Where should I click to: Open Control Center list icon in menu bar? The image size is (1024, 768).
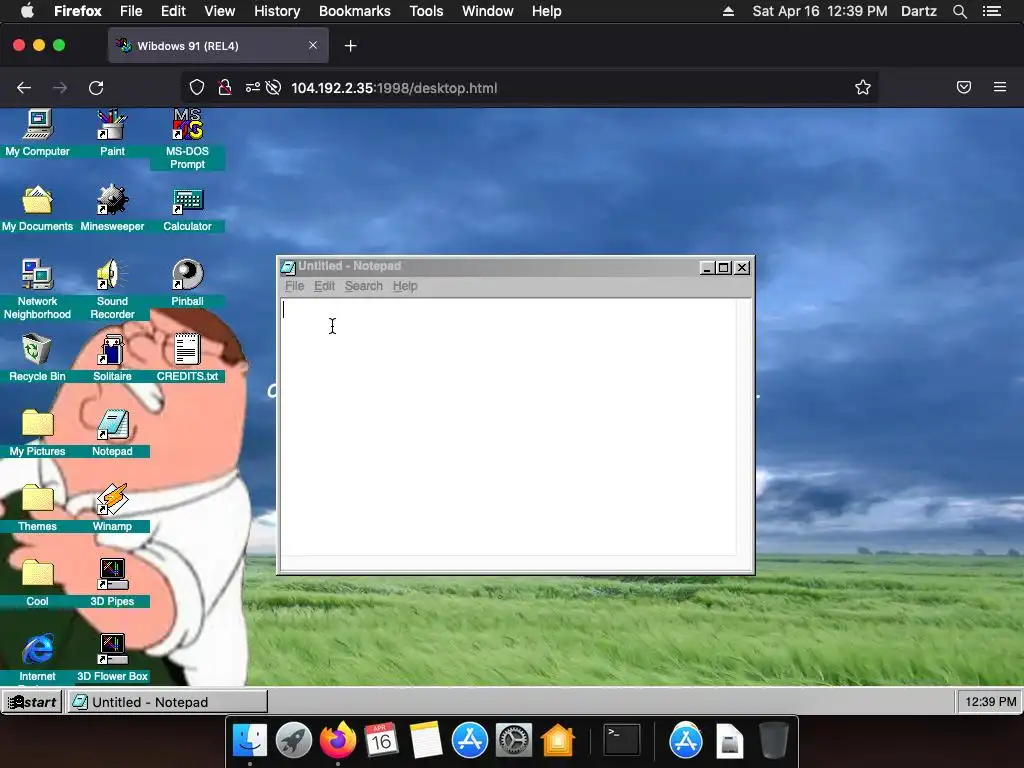tap(991, 11)
